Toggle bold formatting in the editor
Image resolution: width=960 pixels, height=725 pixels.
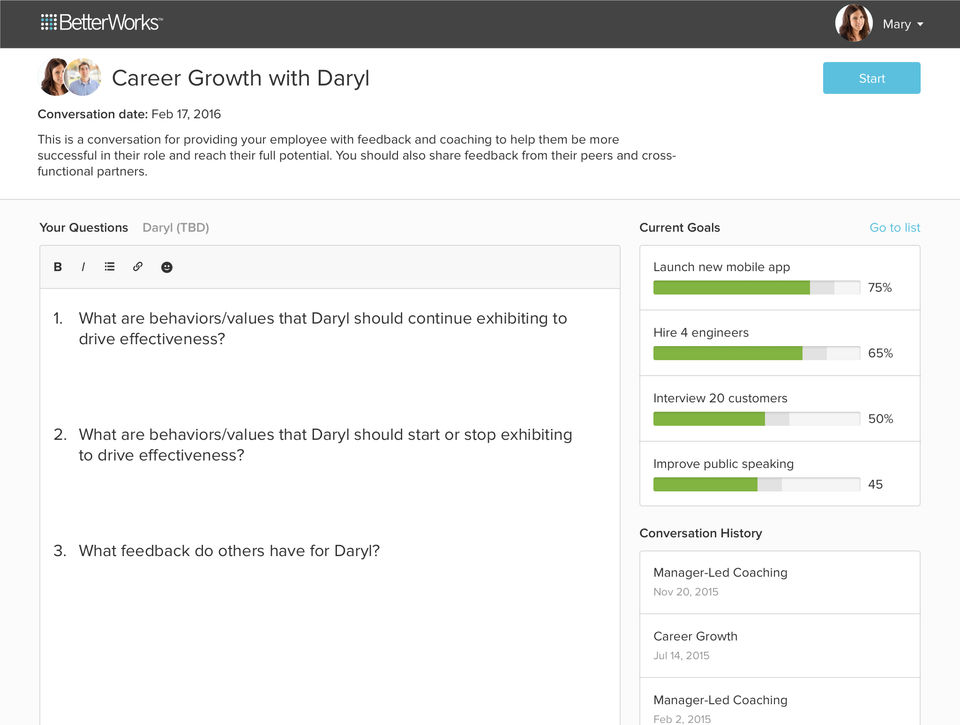(x=58, y=267)
